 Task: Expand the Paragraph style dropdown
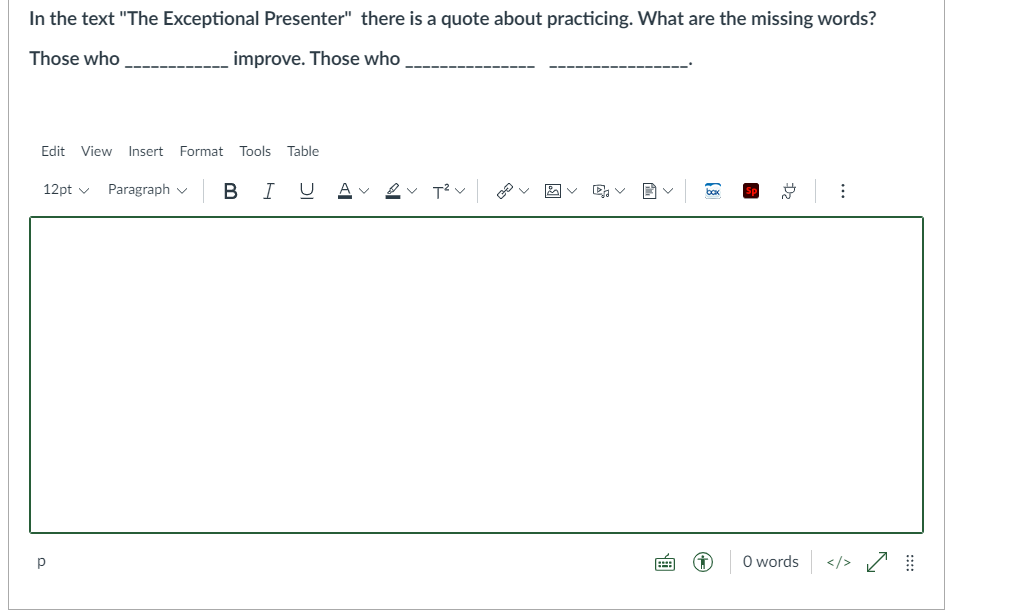click(x=146, y=189)
